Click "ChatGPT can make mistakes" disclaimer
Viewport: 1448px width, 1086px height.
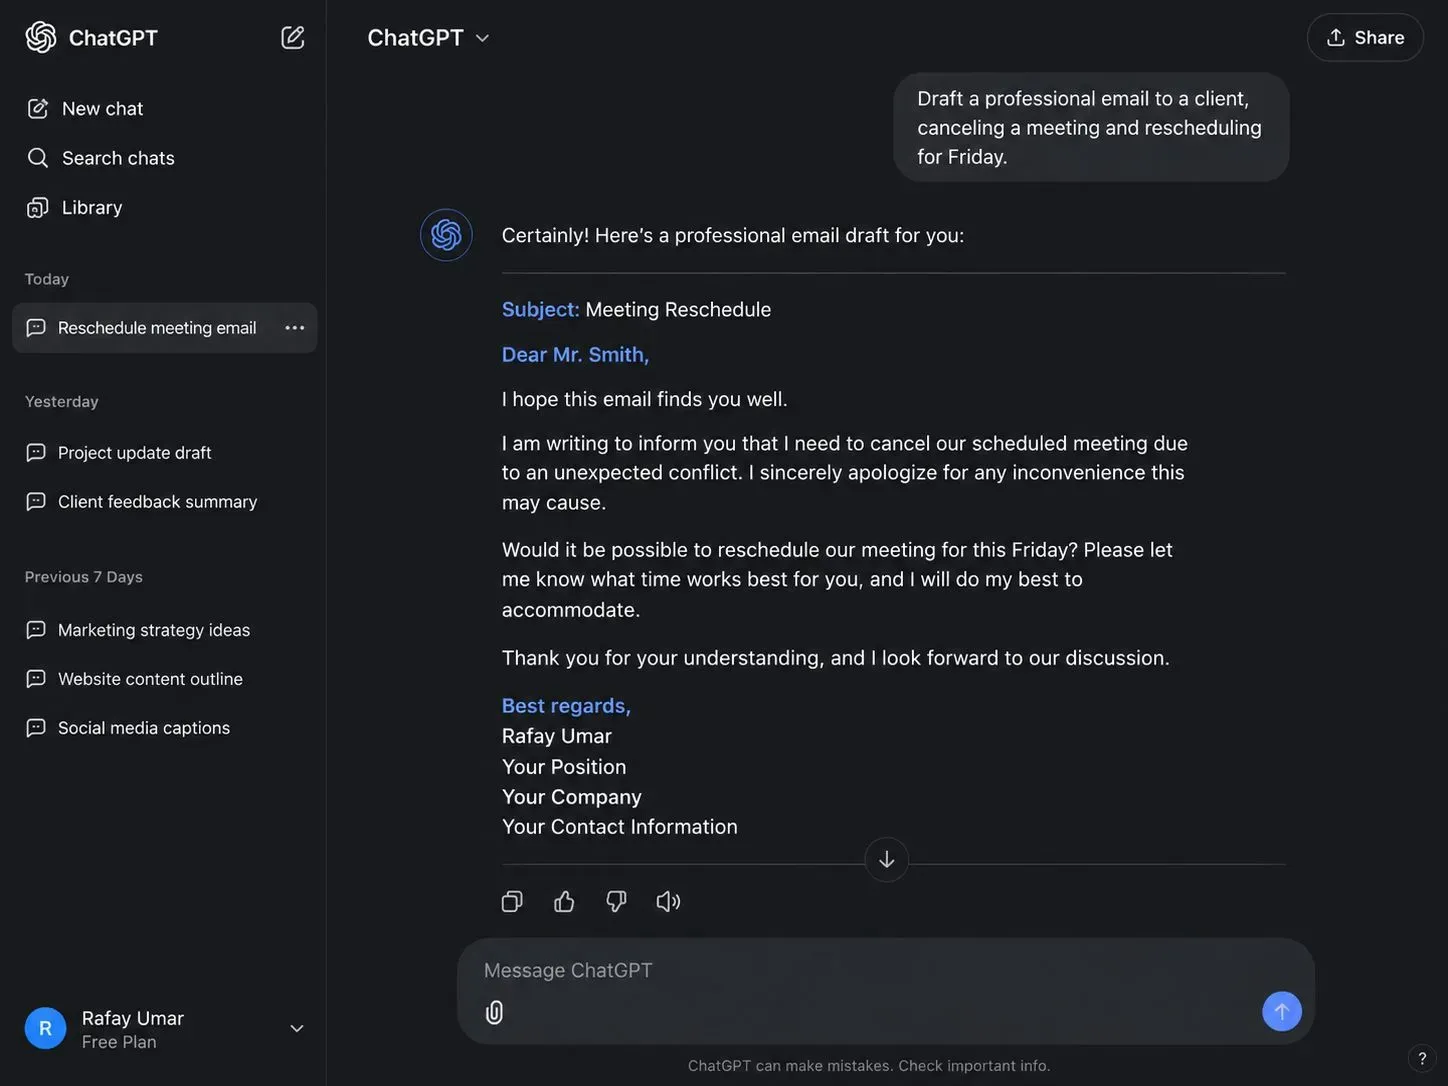(869, 1066)
